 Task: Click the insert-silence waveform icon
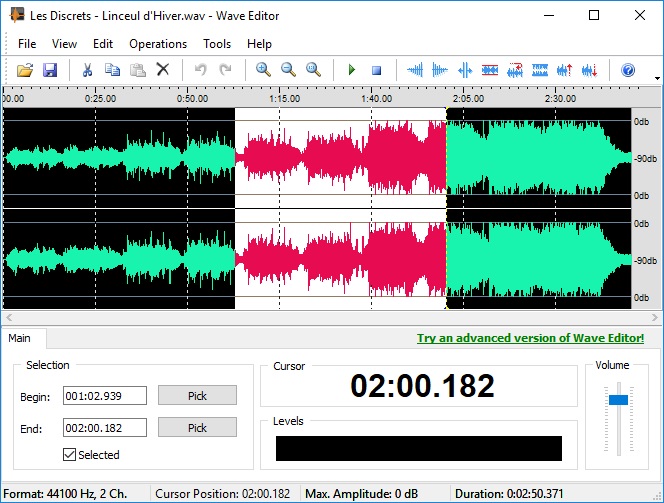[465, 70]
